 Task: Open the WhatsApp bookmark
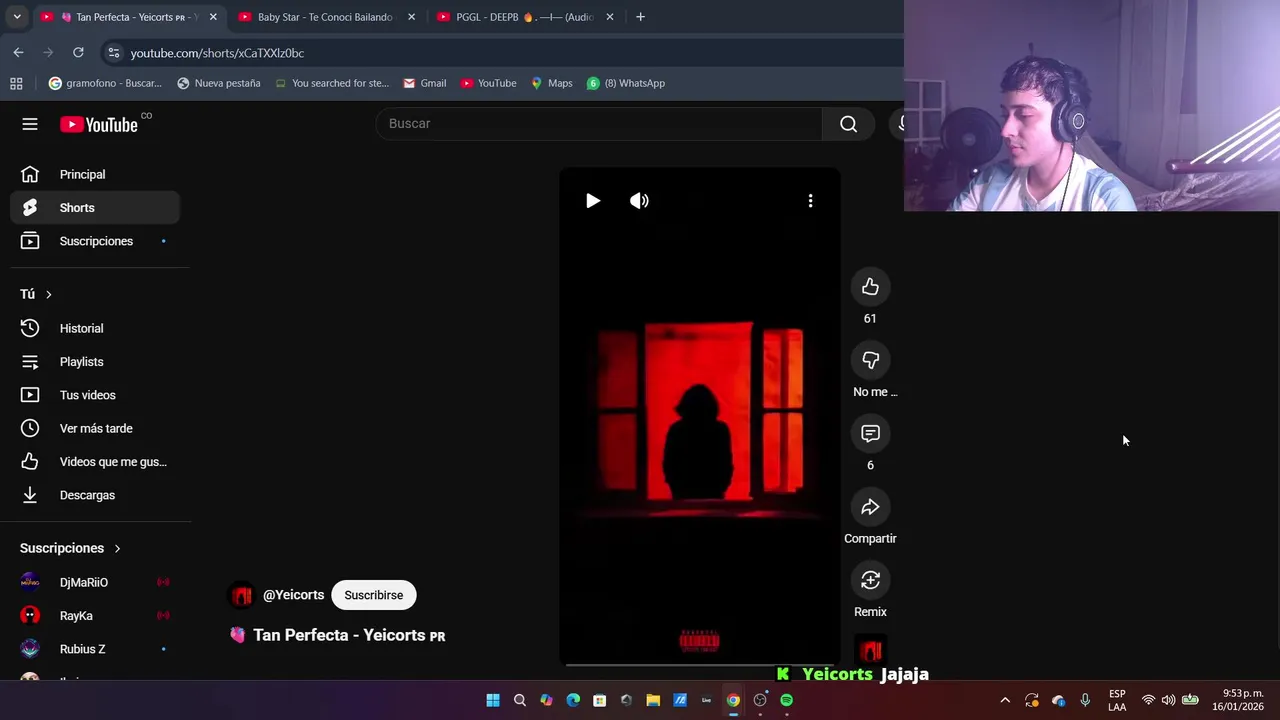626,83
